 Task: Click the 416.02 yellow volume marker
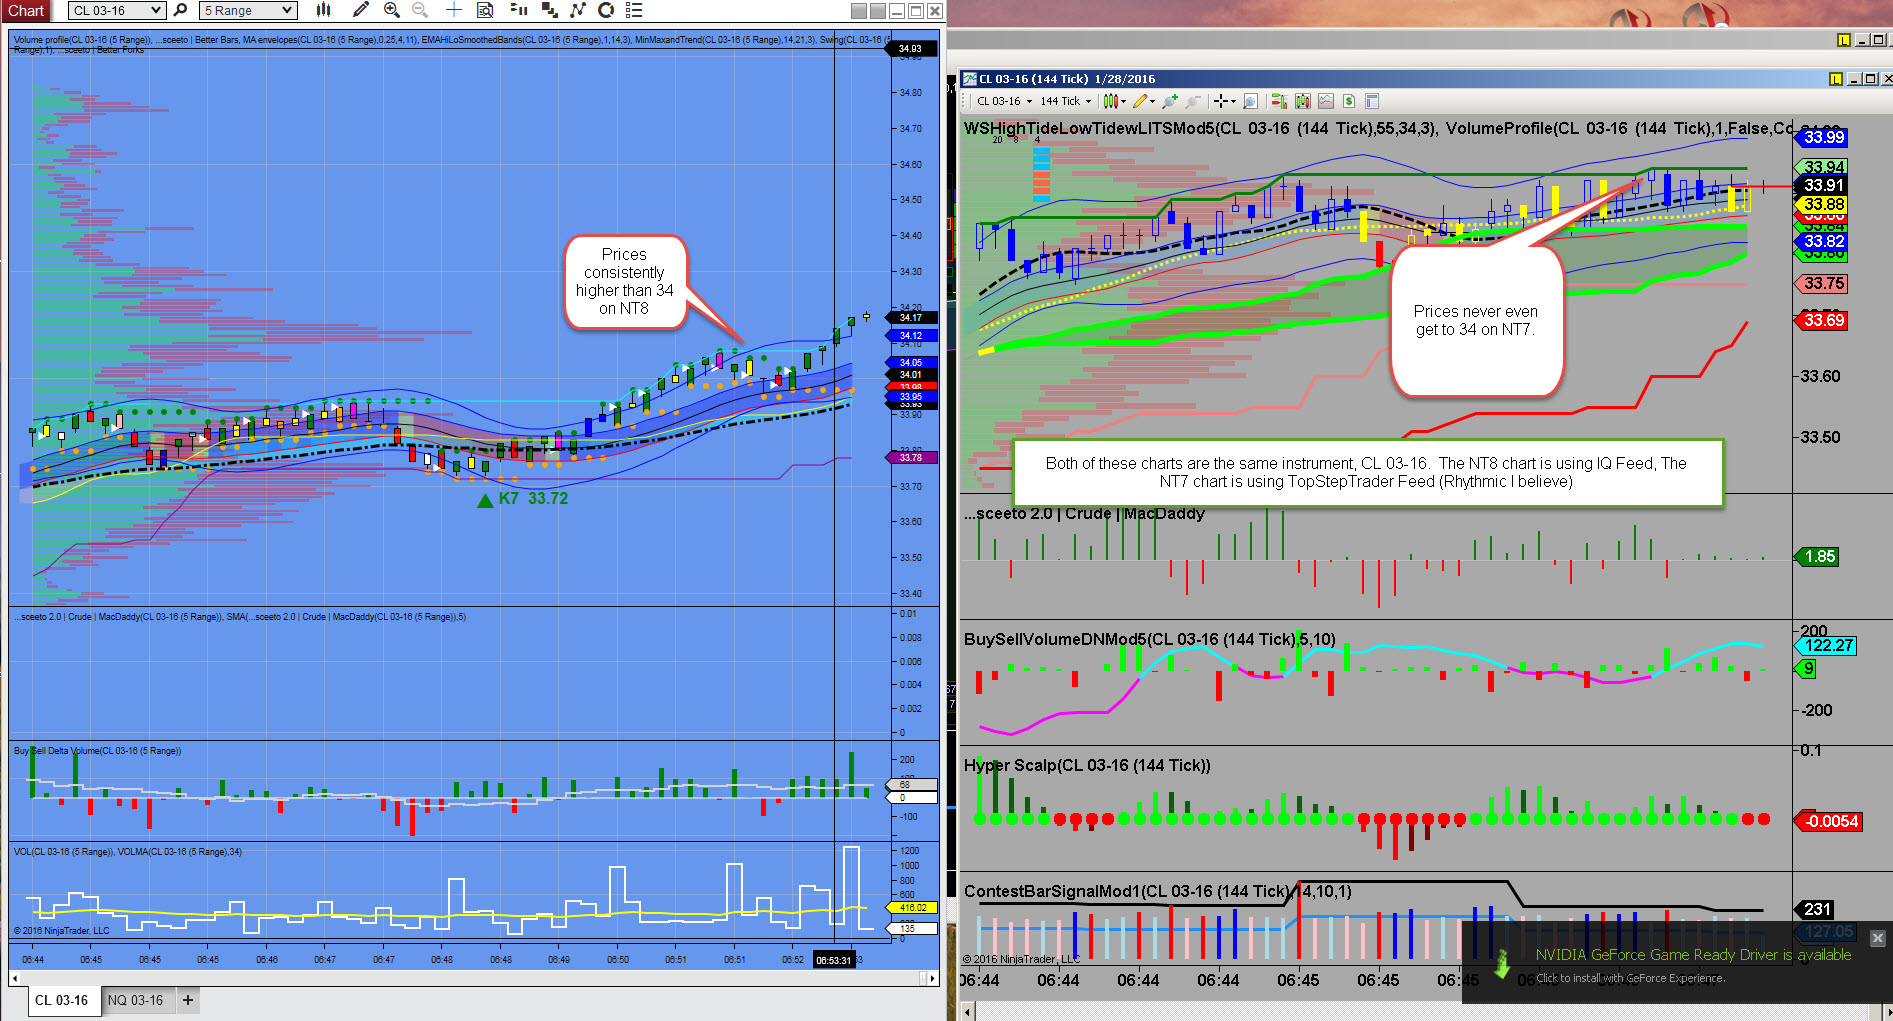point(912,908)
